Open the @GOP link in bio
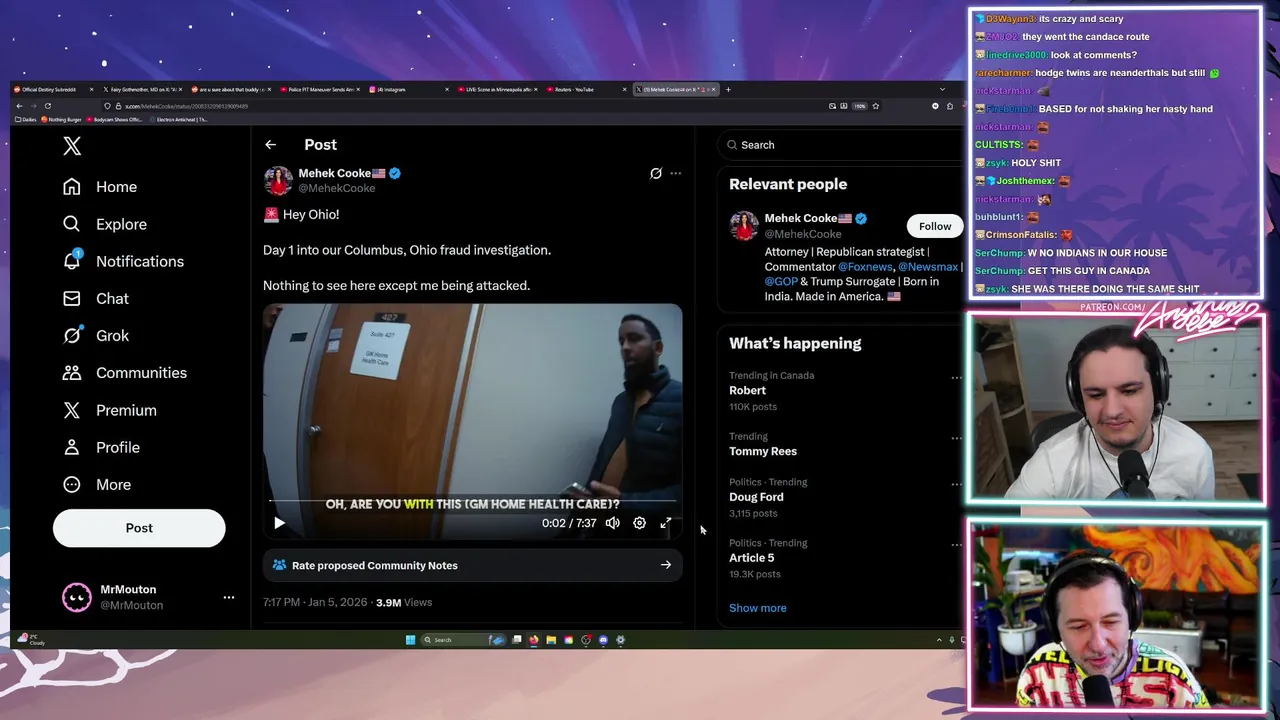 781,282
